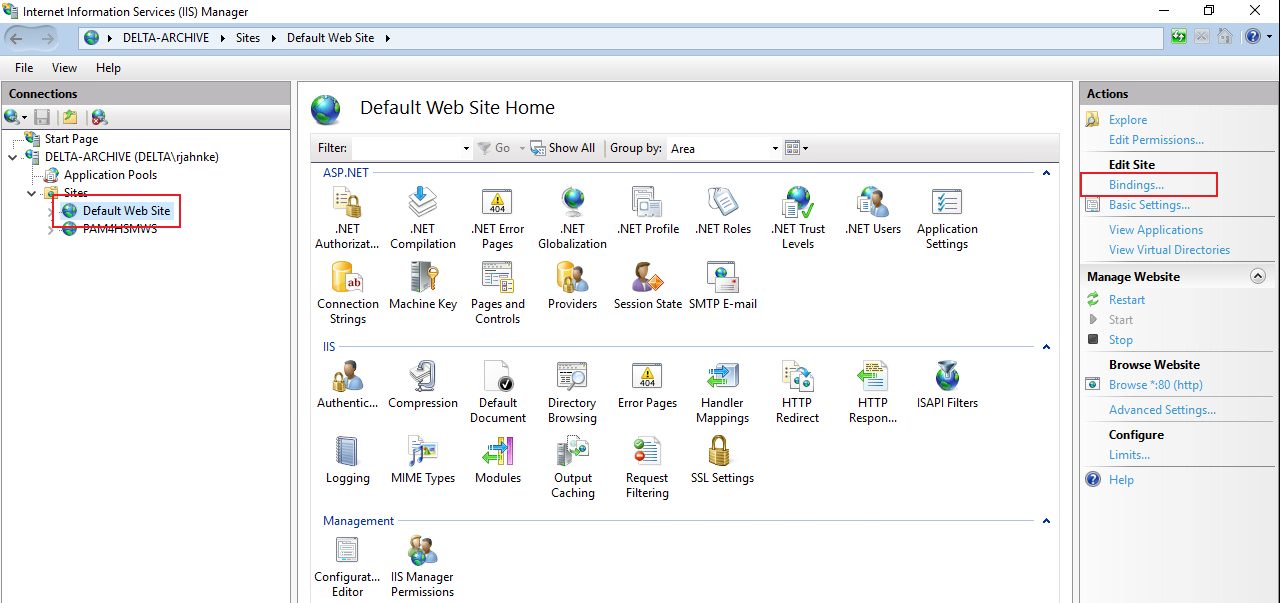
Task: Open .NET Globalization feature
Action: [573, 218]
